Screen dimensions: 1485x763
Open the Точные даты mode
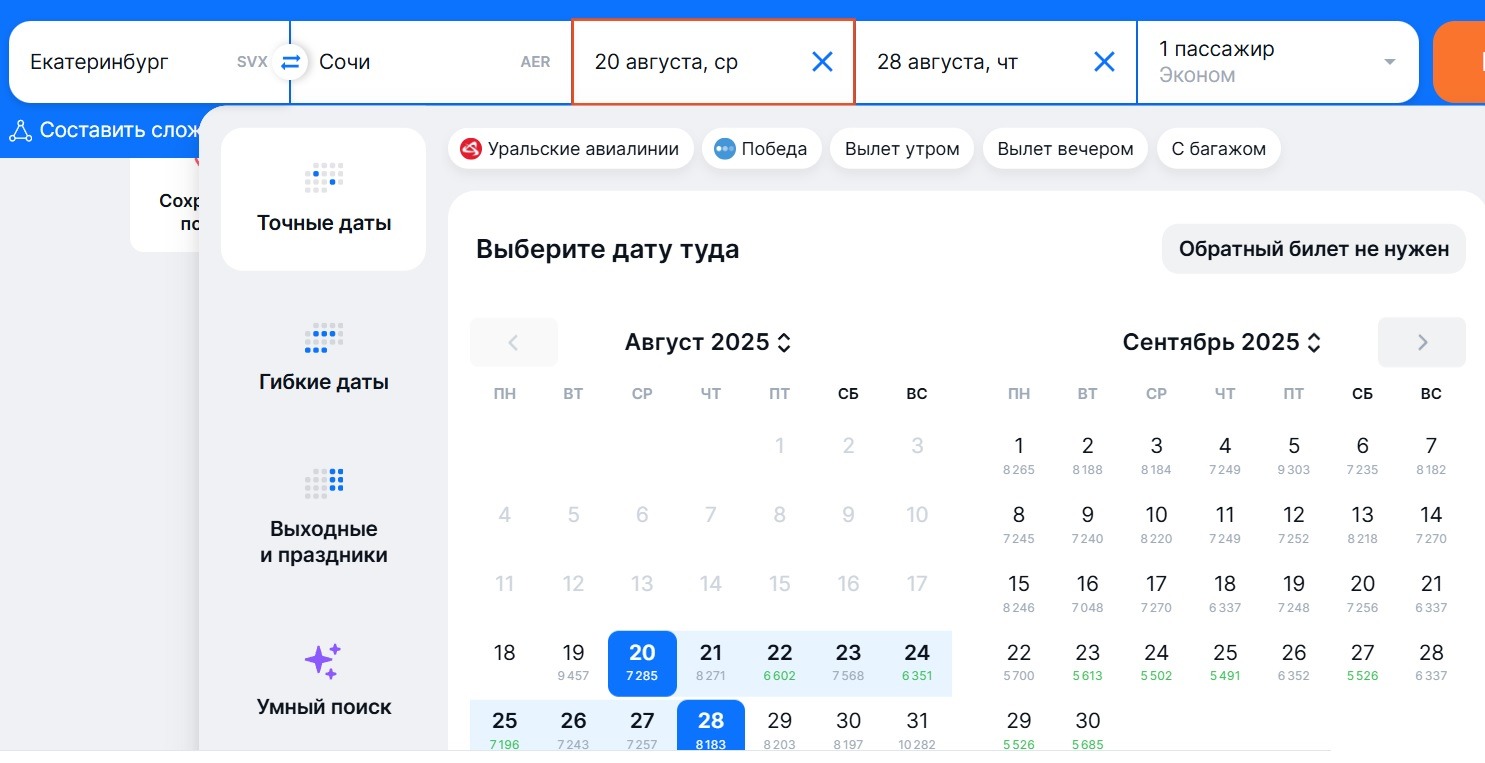point(323,199)
